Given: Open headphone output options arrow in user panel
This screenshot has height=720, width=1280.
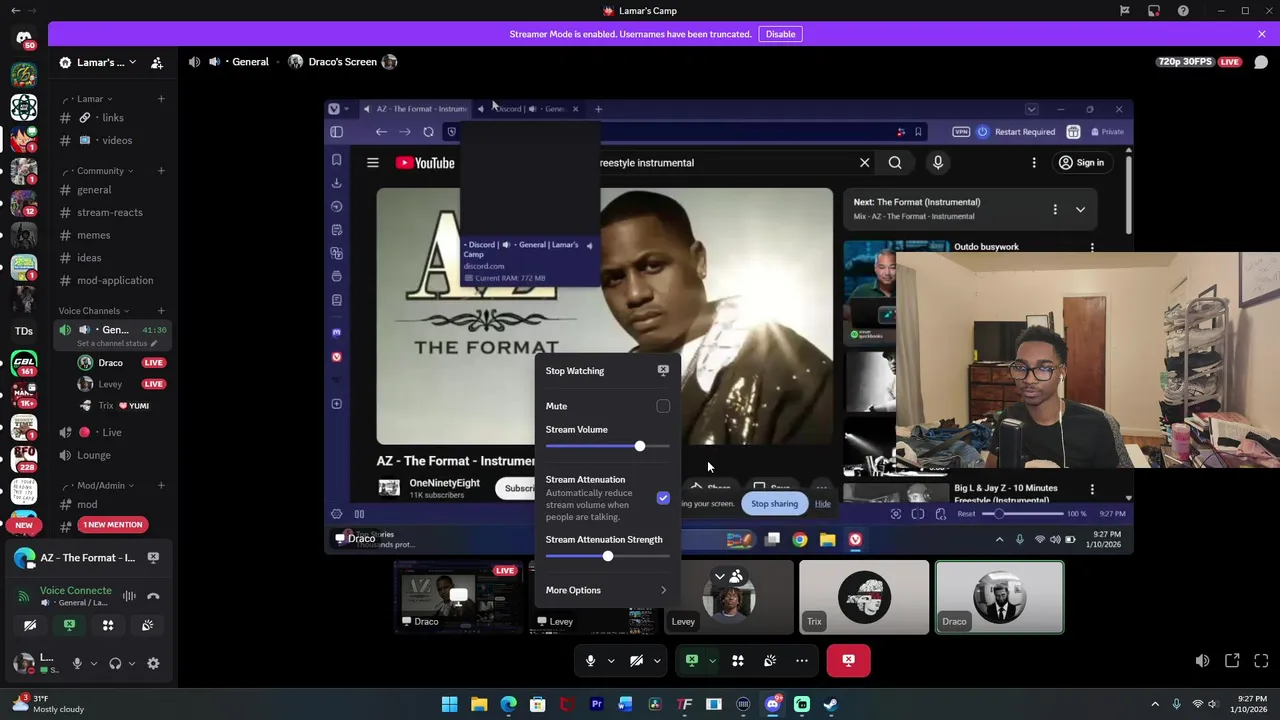Looking at the screenshot, I should [132, 663].
